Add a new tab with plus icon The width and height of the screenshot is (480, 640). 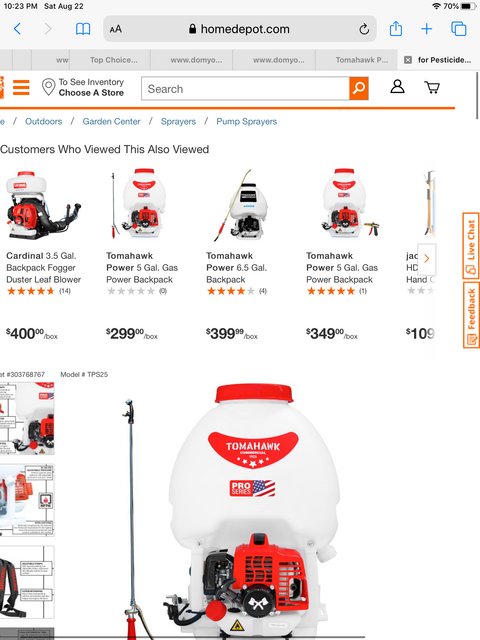pyautogui.click(x=427, y=29)
